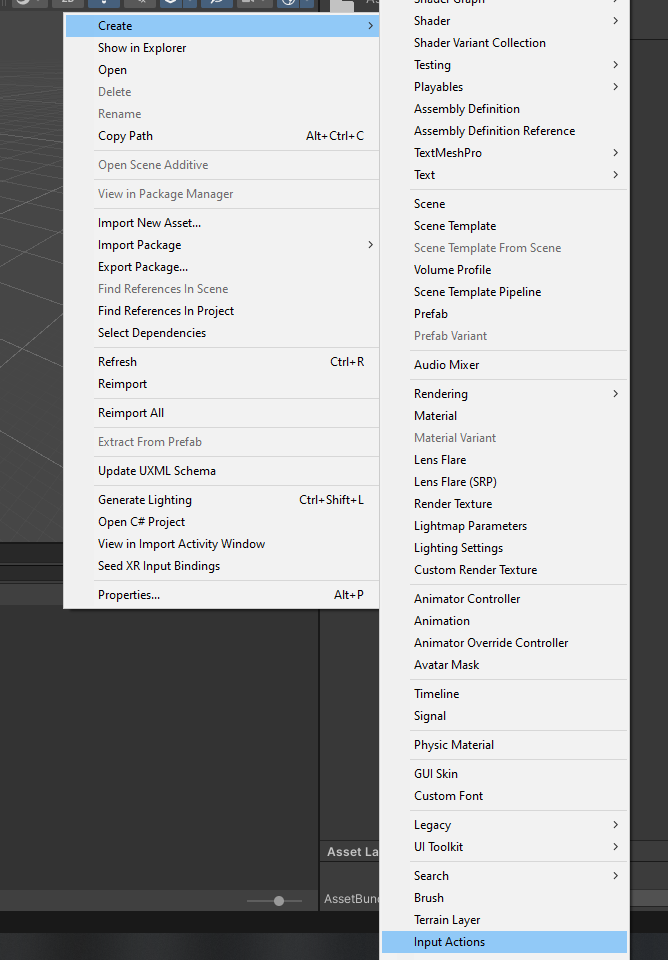
Task: Click the Show in Explorer menu entry
Action: [x=142, y=48]
